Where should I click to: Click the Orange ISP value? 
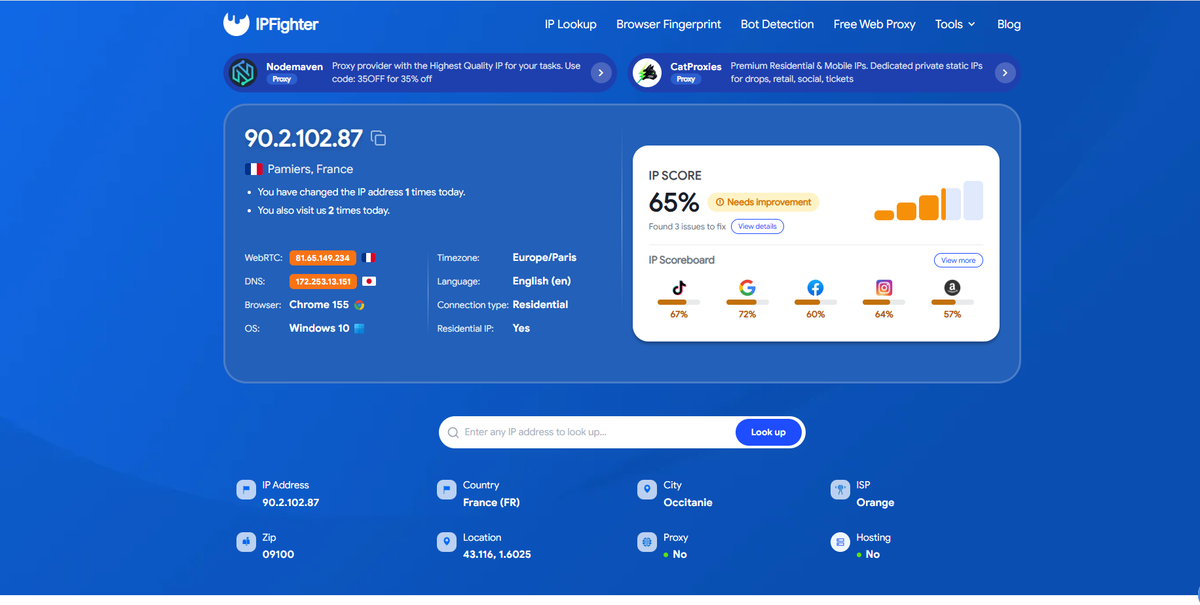(875, 502)
